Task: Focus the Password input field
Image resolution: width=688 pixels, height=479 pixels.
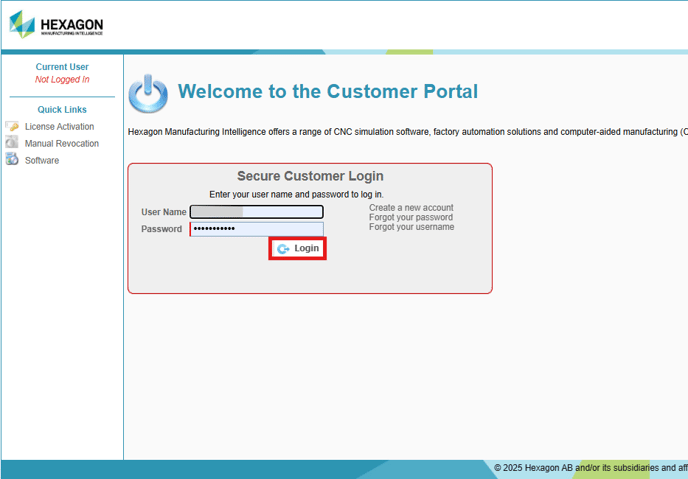Action: (x=257, y=229)
